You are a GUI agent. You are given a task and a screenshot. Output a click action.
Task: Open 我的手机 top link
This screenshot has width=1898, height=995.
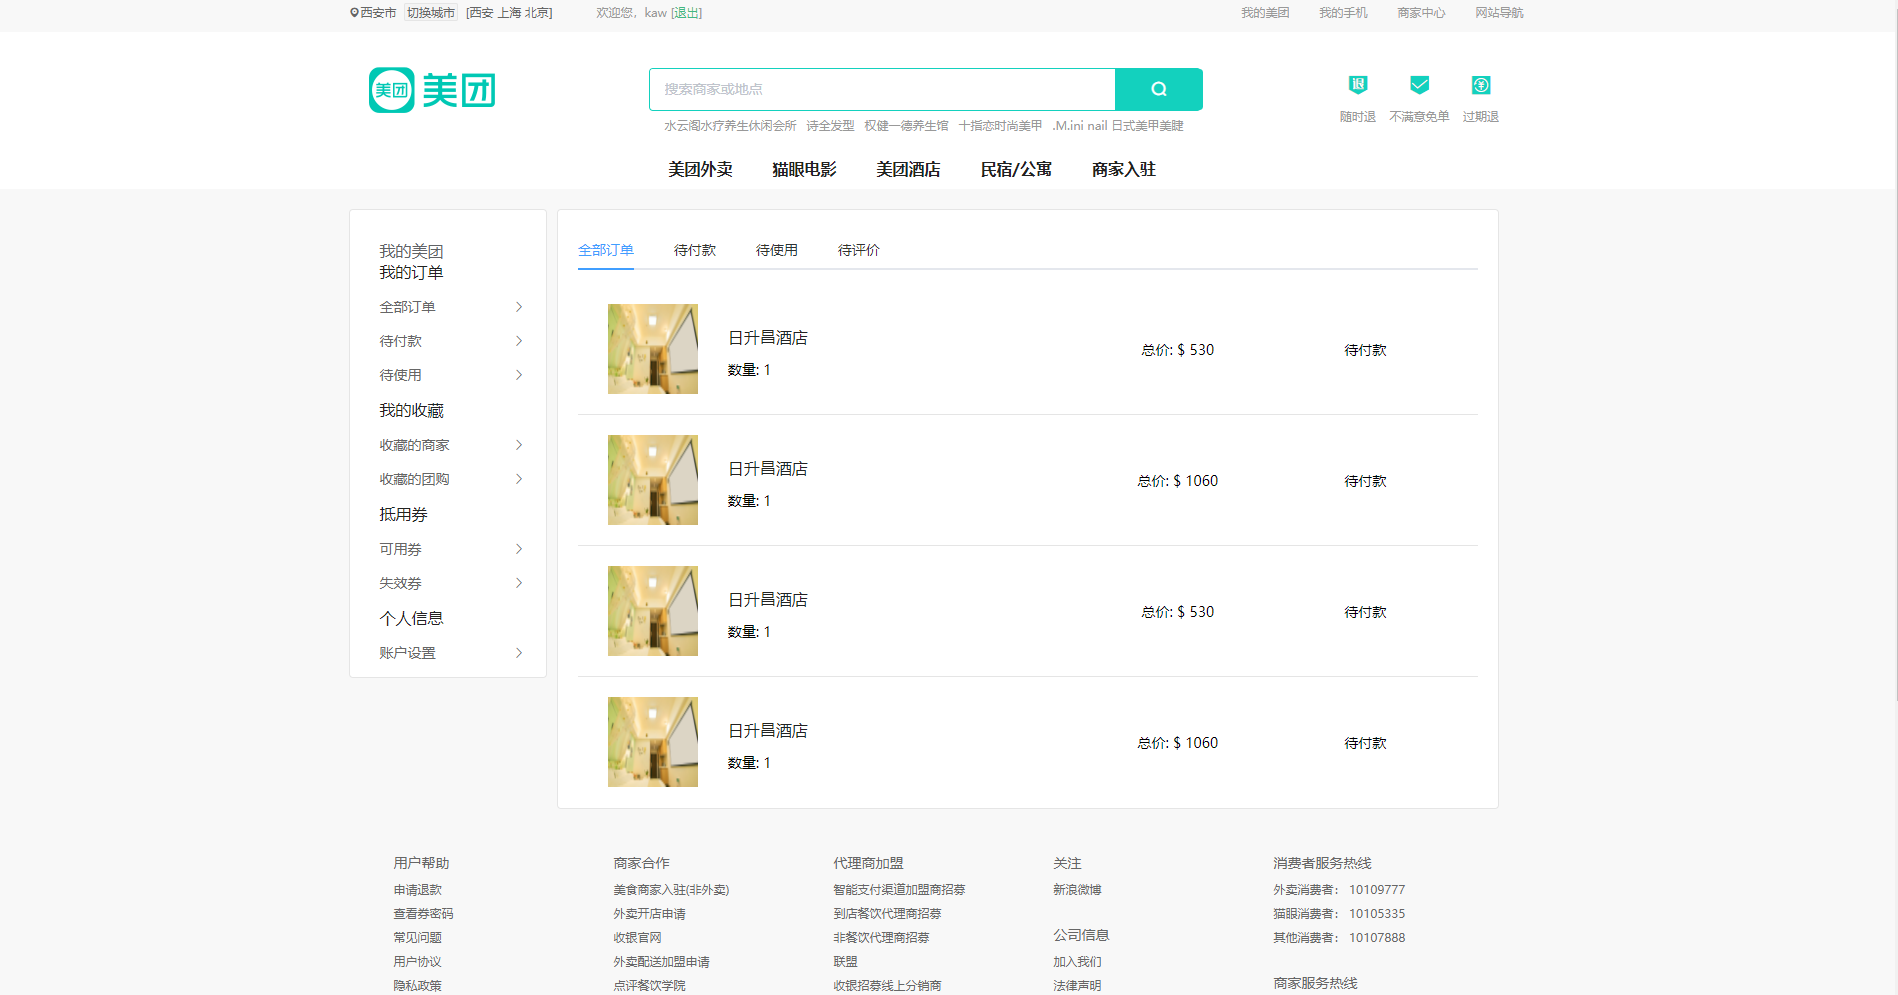click(1343, 13)
